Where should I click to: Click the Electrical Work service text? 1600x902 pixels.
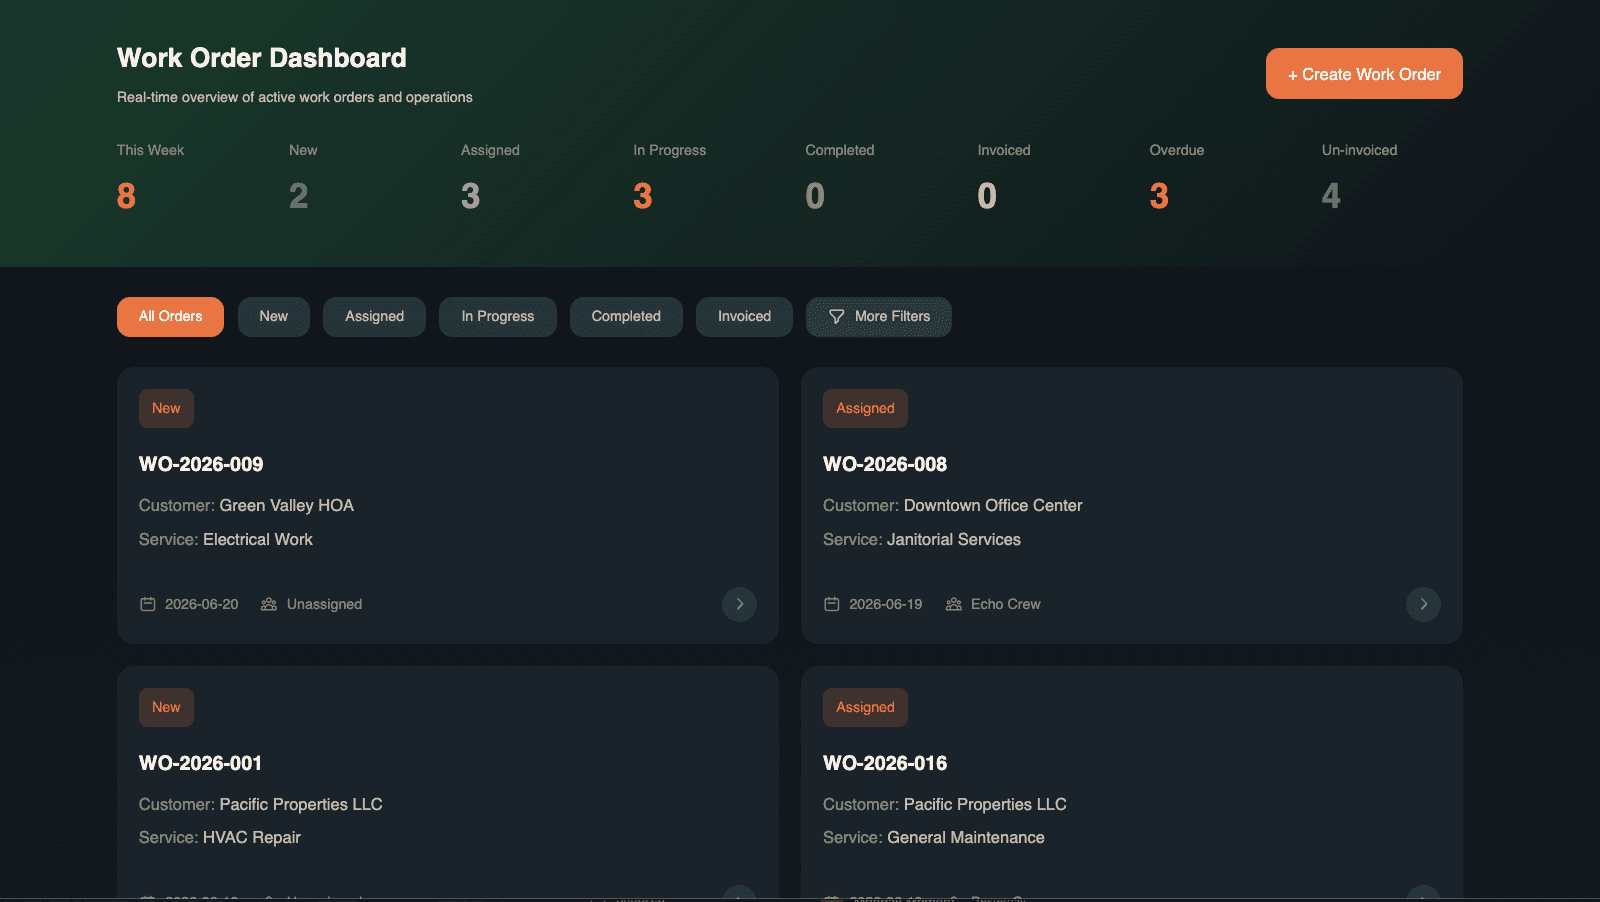258,540
